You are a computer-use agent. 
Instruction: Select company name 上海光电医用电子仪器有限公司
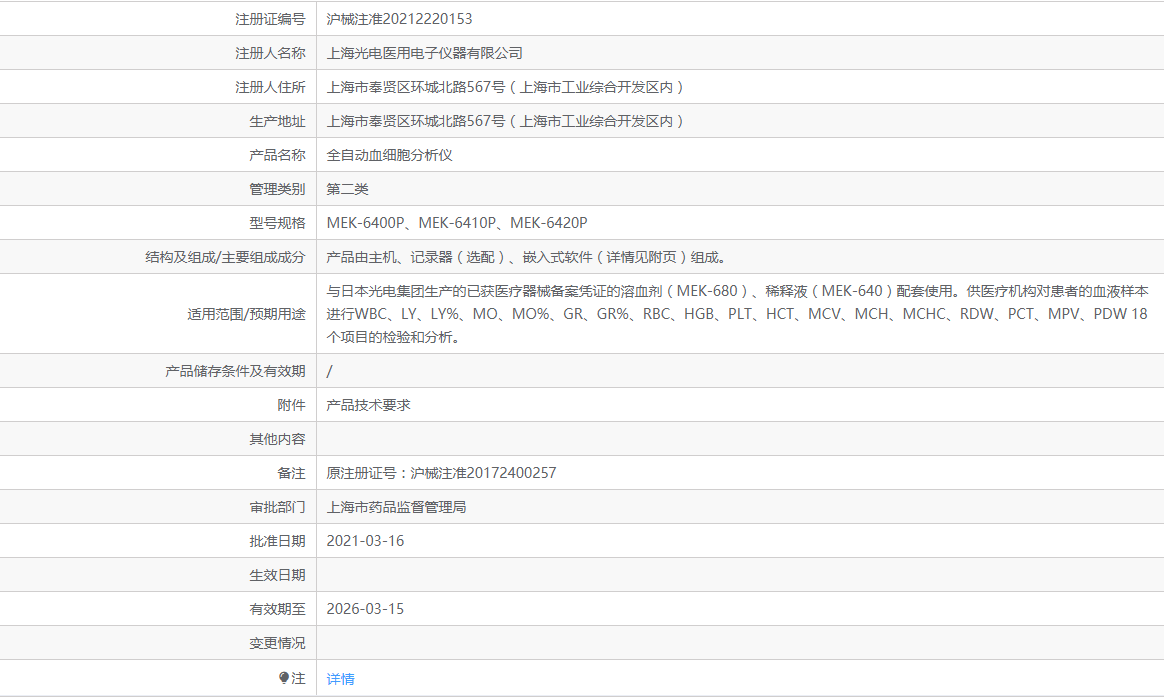point(425,53)
